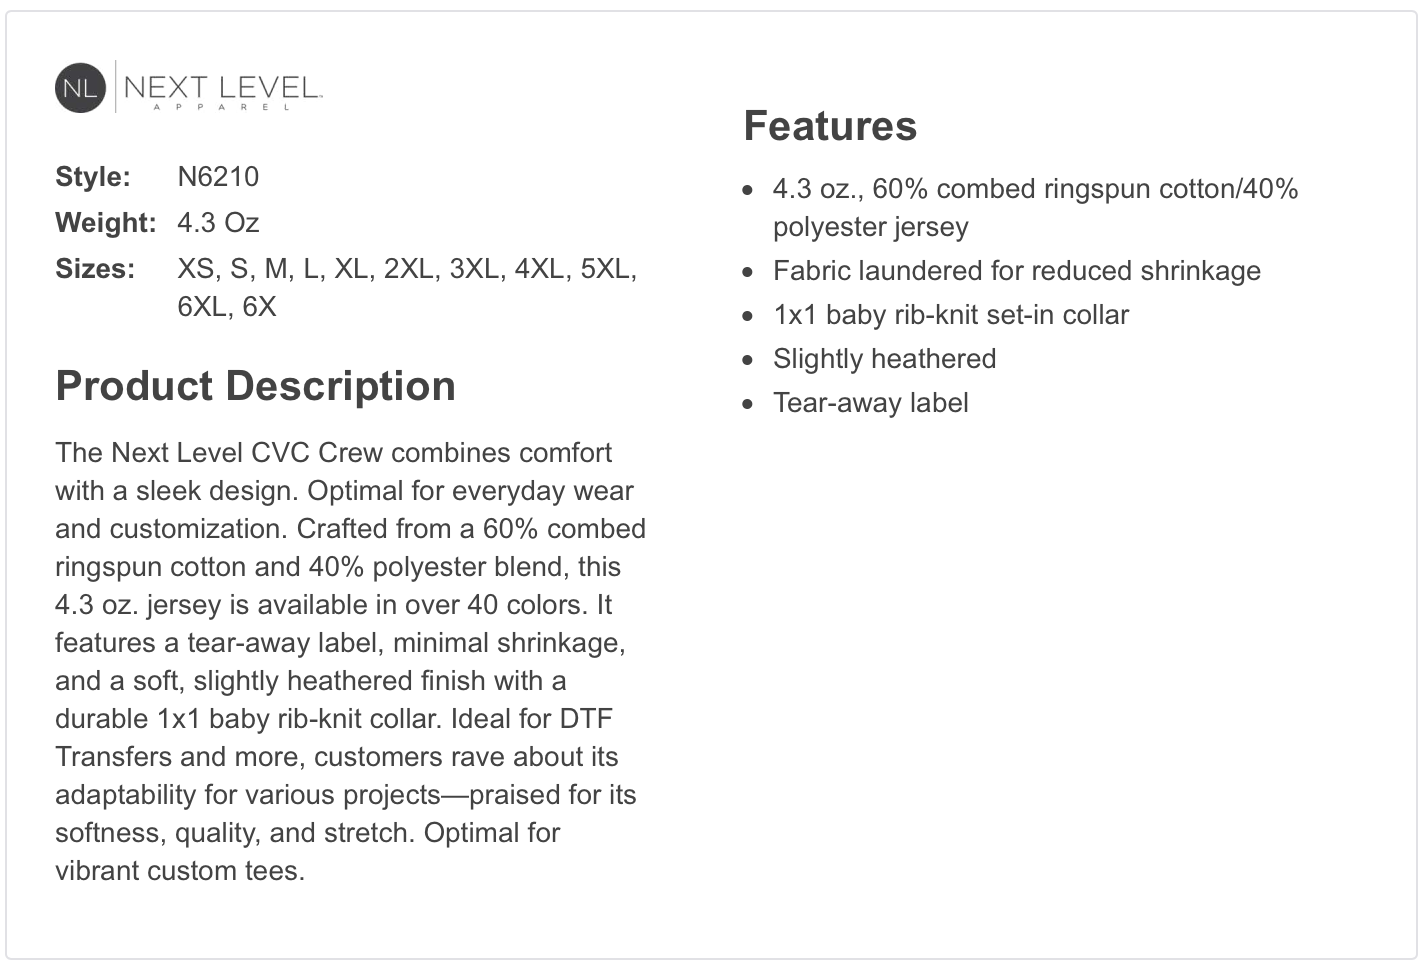Click the round NL logo icon
The height and width of the screenshot is (960, 1418).
tap(80, 88)
